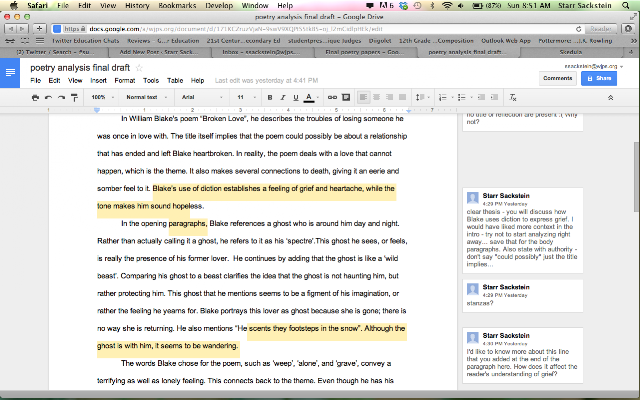The width and height of the screenshot is (640, 400).
Task: Show more bookmarks with the overflow chevron
Action: [633, 40]
